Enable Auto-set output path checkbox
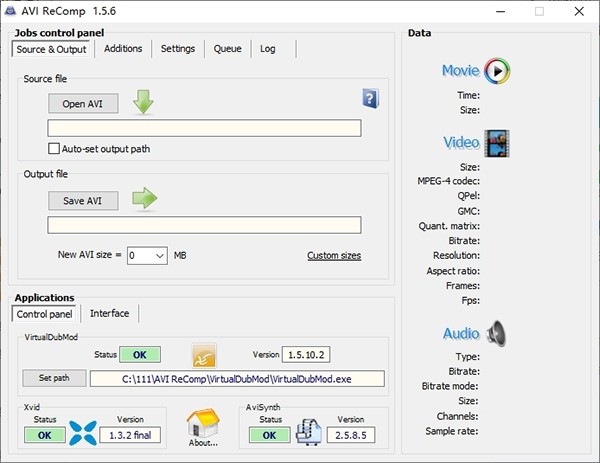This screenshot has height=463, width=600. (54, 149)
